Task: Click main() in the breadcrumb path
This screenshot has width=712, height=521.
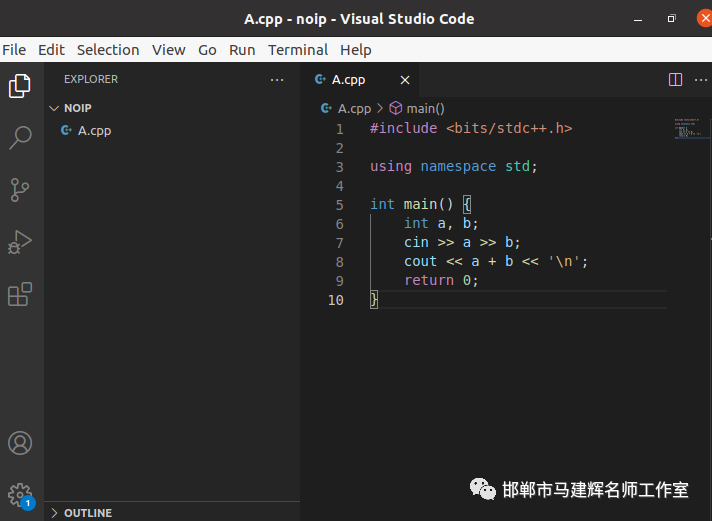Action: [x=425, y=109]
